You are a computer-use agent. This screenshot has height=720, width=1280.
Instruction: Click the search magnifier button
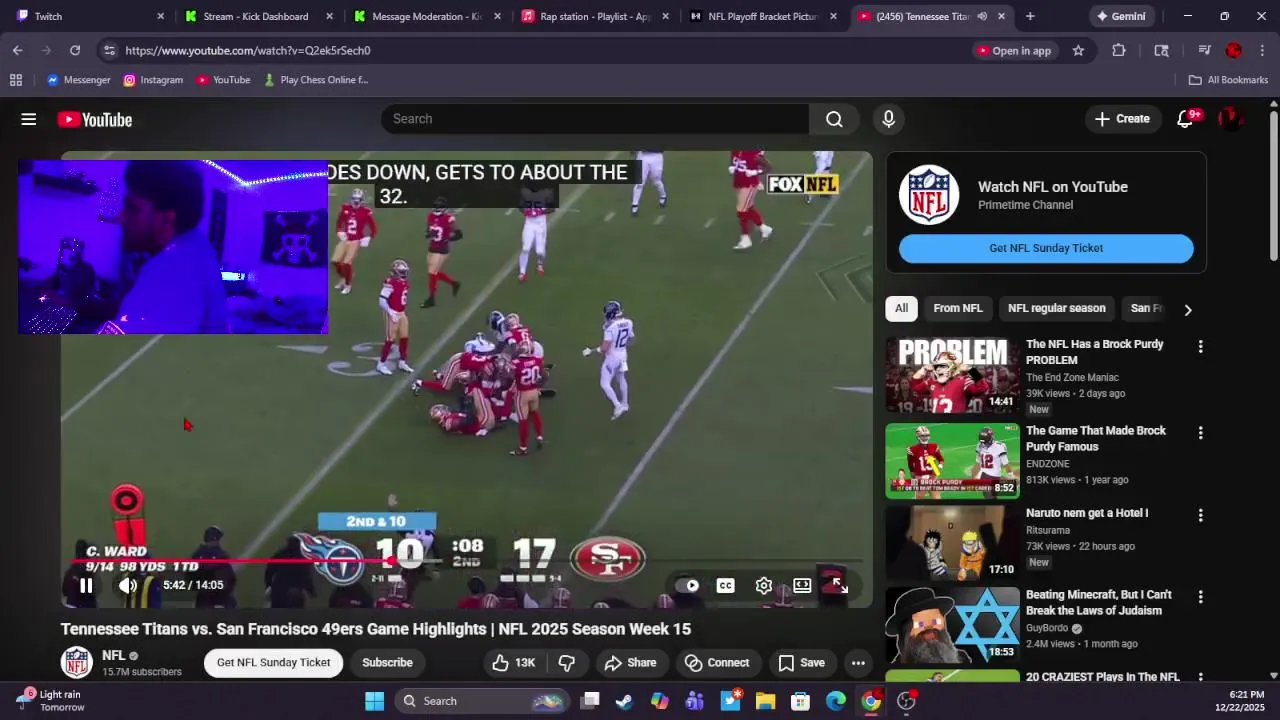pos(834,119)
